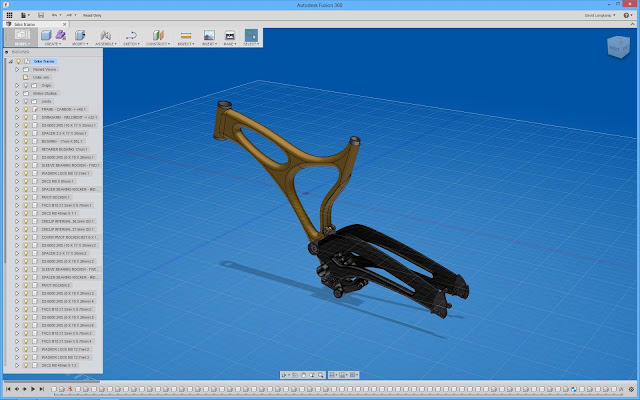Image resolution: width=640 pixels, height=400 pixels.
Task: Expand the Named Views folder
Action: point(17,69)
